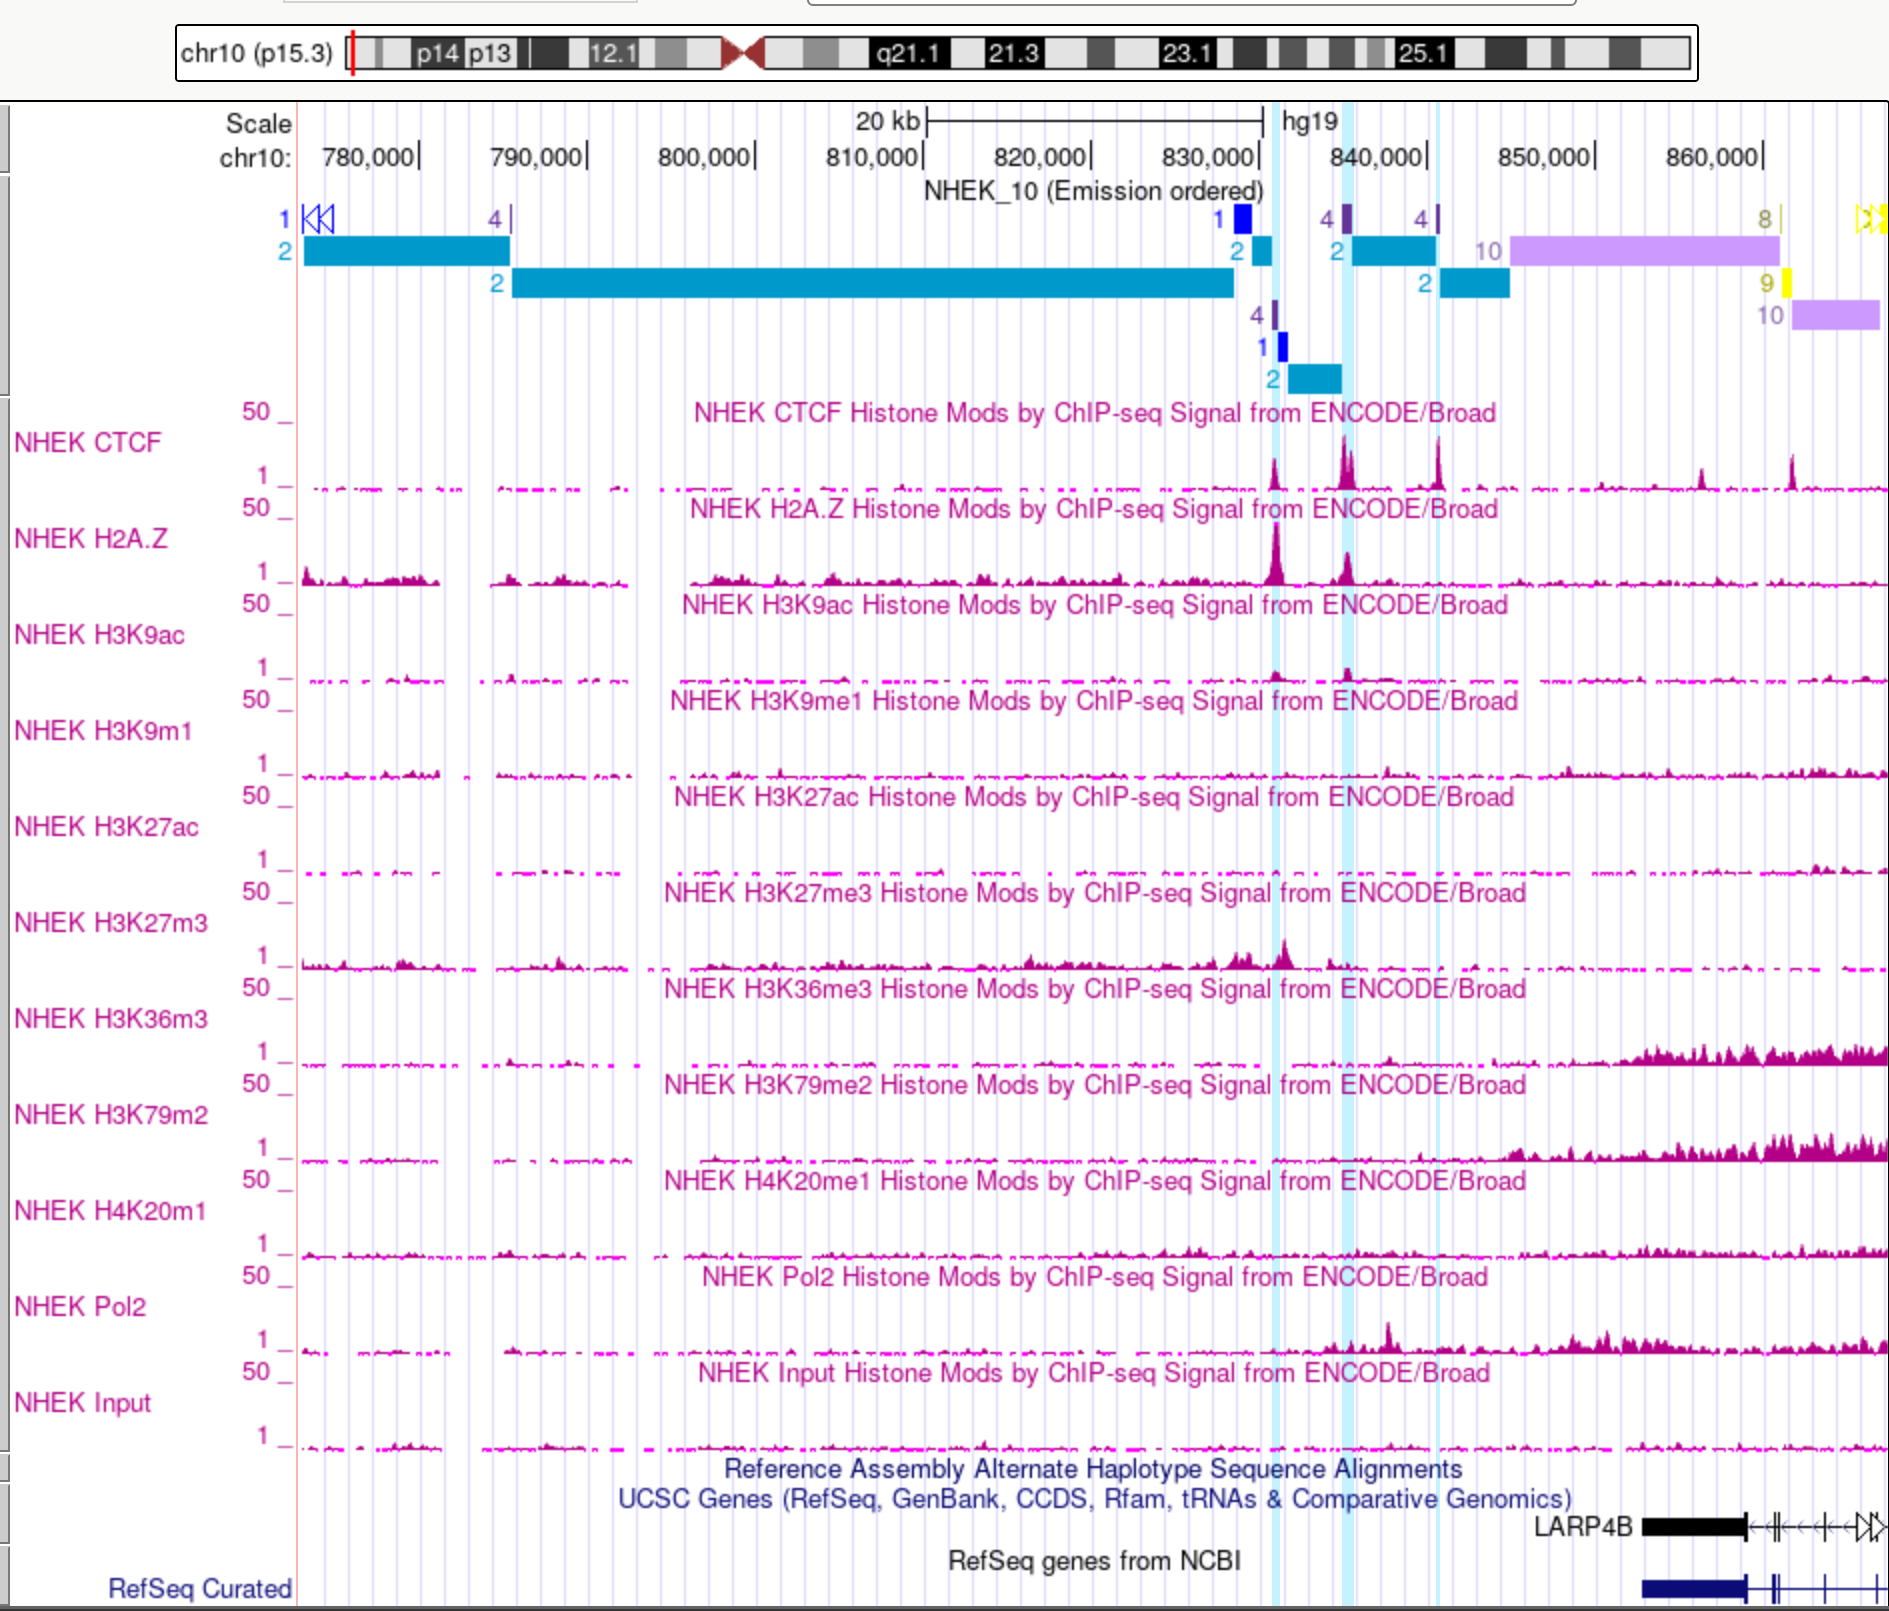
Task: Click the UCSC Genes track title text
Action: point(1095,1498)
